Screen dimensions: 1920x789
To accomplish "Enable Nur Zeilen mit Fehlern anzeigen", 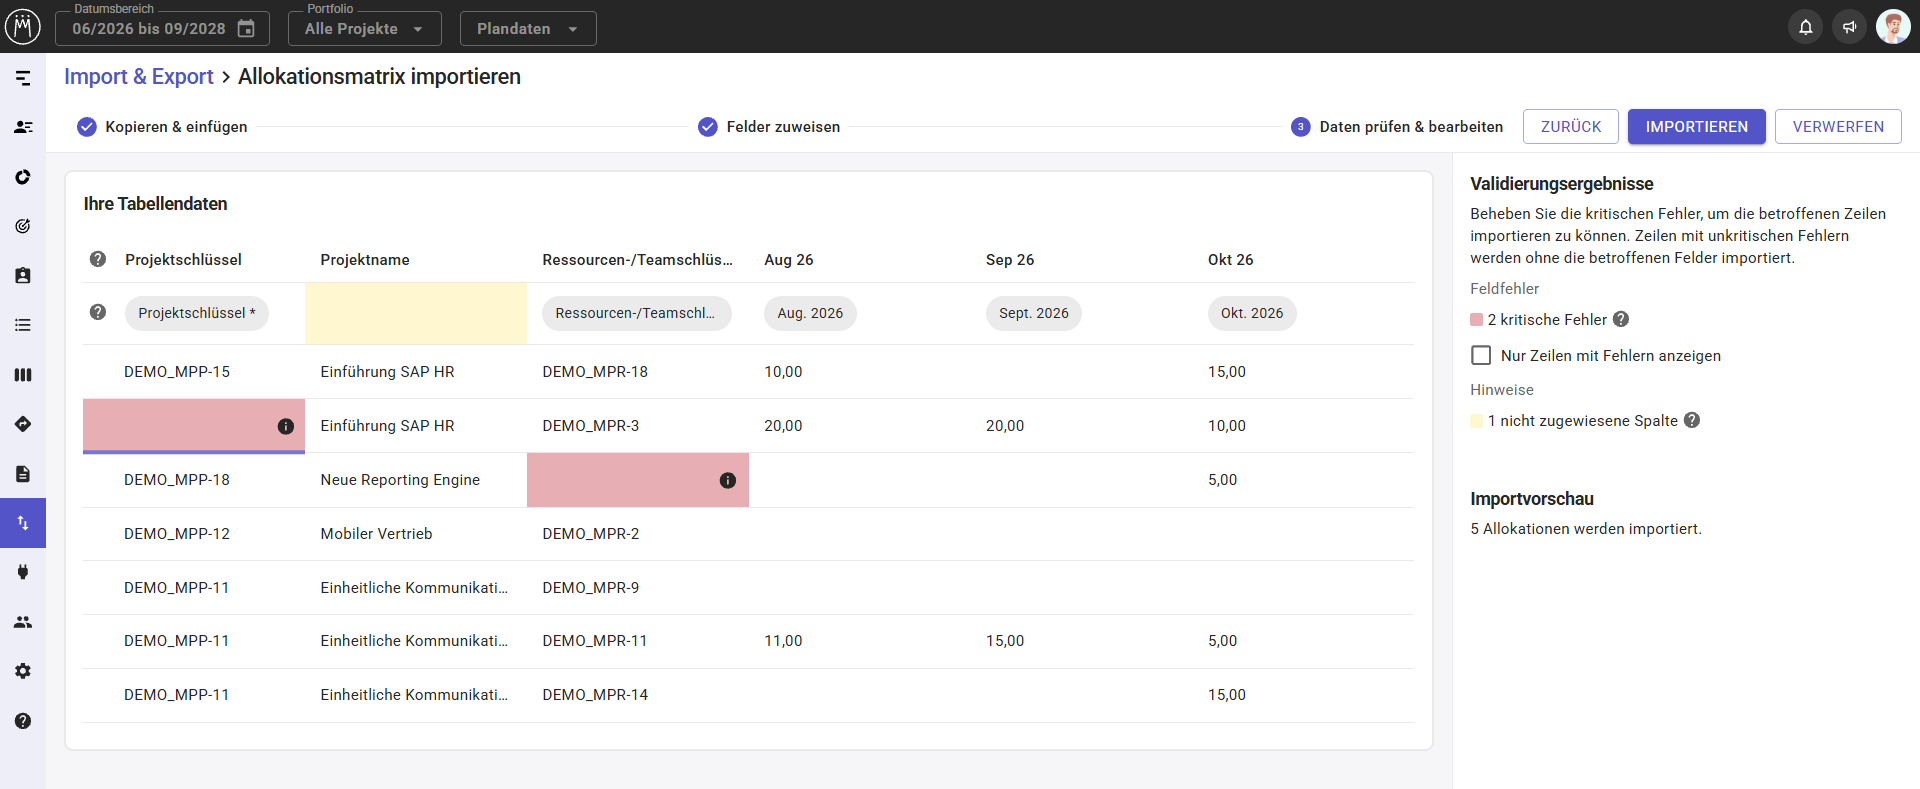I will 1481,355.
